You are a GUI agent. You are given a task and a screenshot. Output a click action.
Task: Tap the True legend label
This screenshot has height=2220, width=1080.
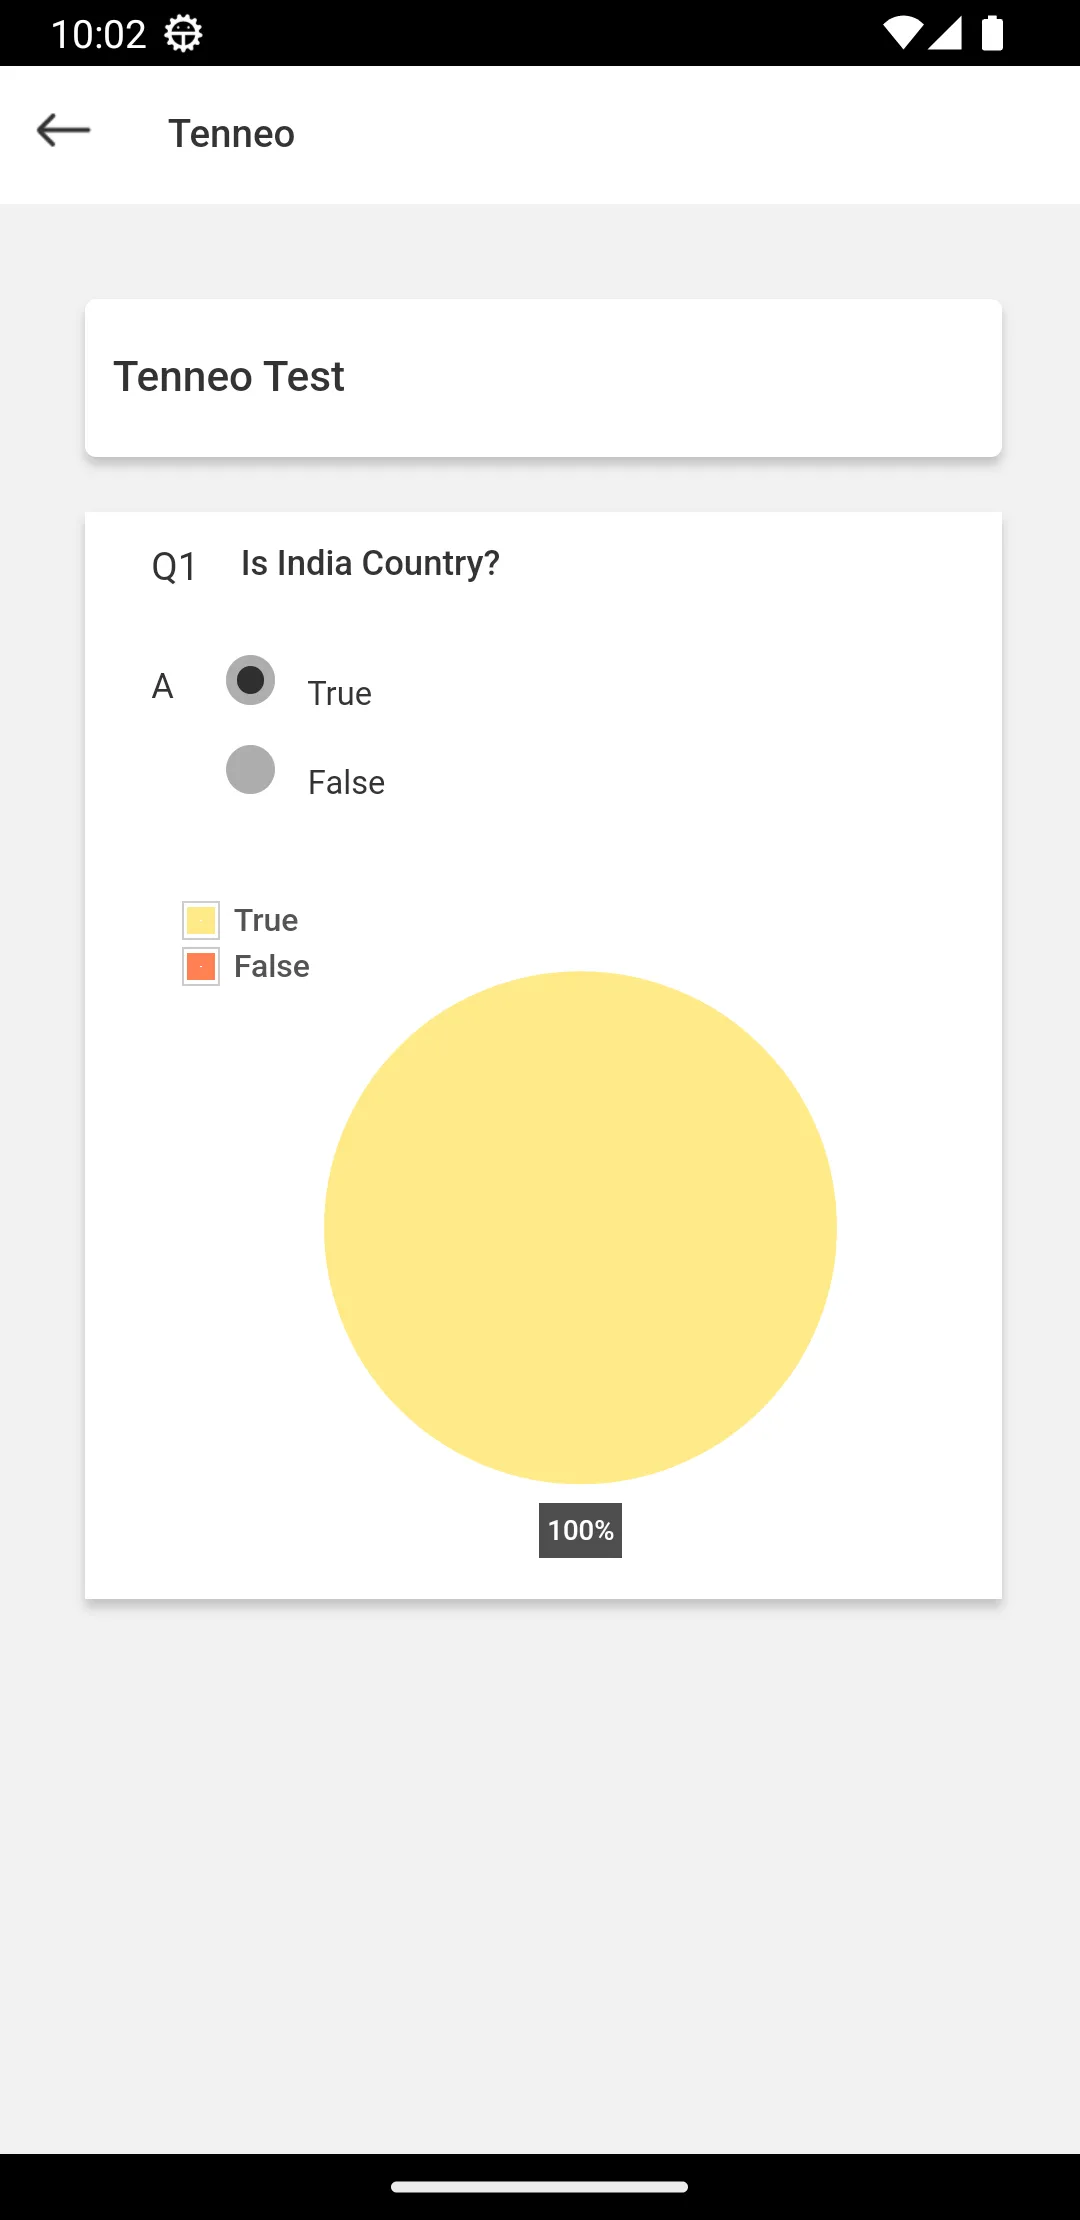(266, 920)
